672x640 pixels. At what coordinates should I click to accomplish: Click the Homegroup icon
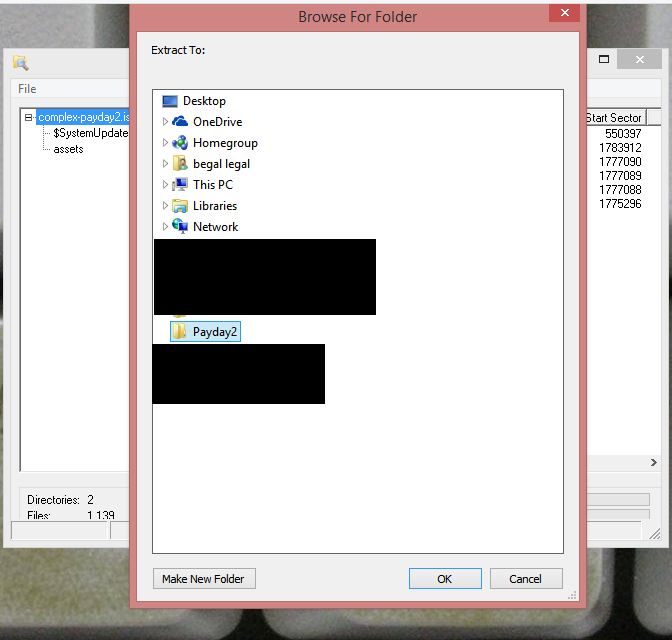pyautogui.click(x=180, y=143)
